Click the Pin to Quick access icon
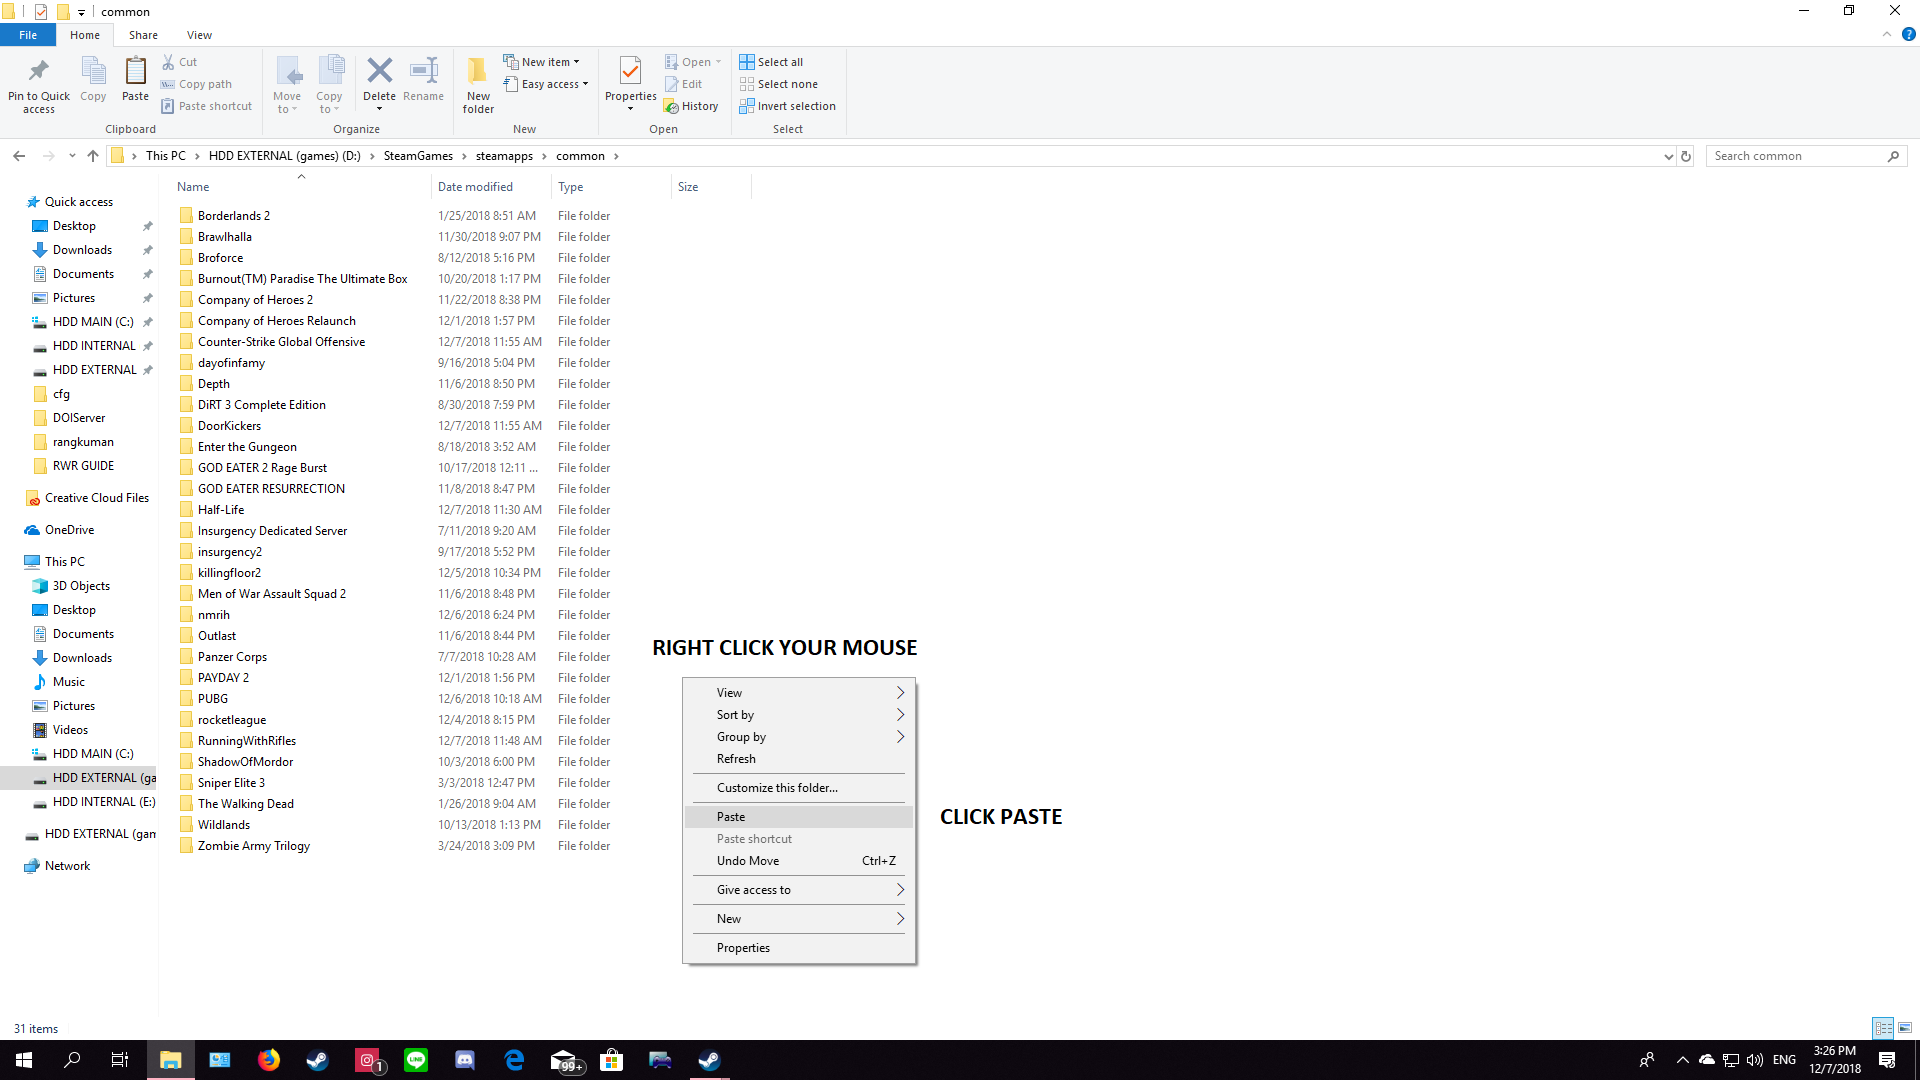 click(x=39, y=72)
